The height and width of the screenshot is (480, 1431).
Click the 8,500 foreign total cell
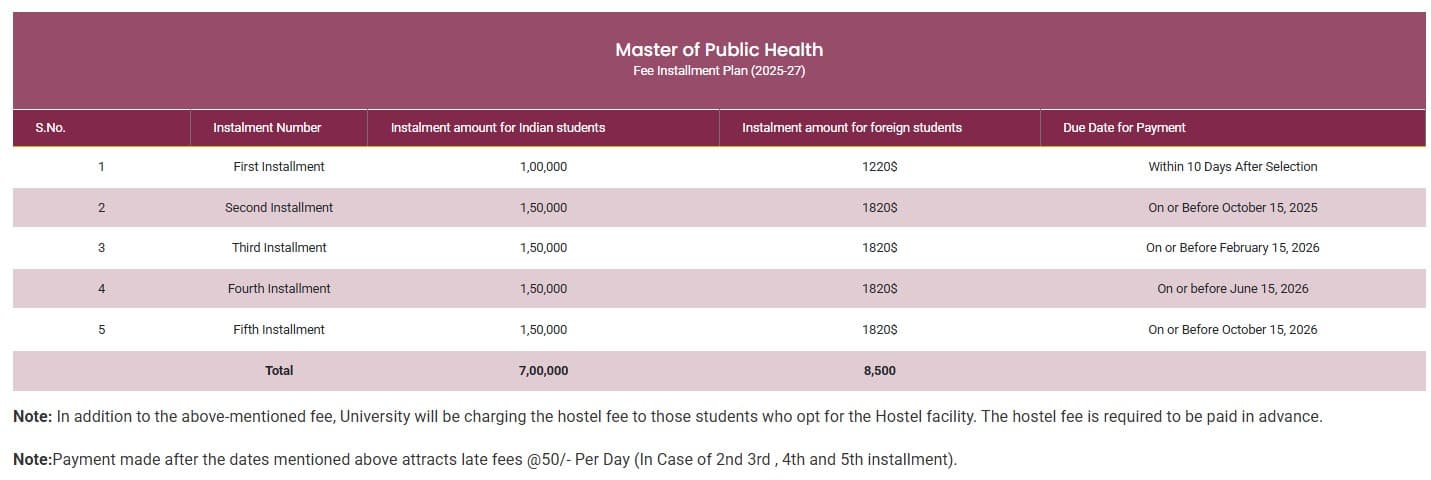pos(879,371)
